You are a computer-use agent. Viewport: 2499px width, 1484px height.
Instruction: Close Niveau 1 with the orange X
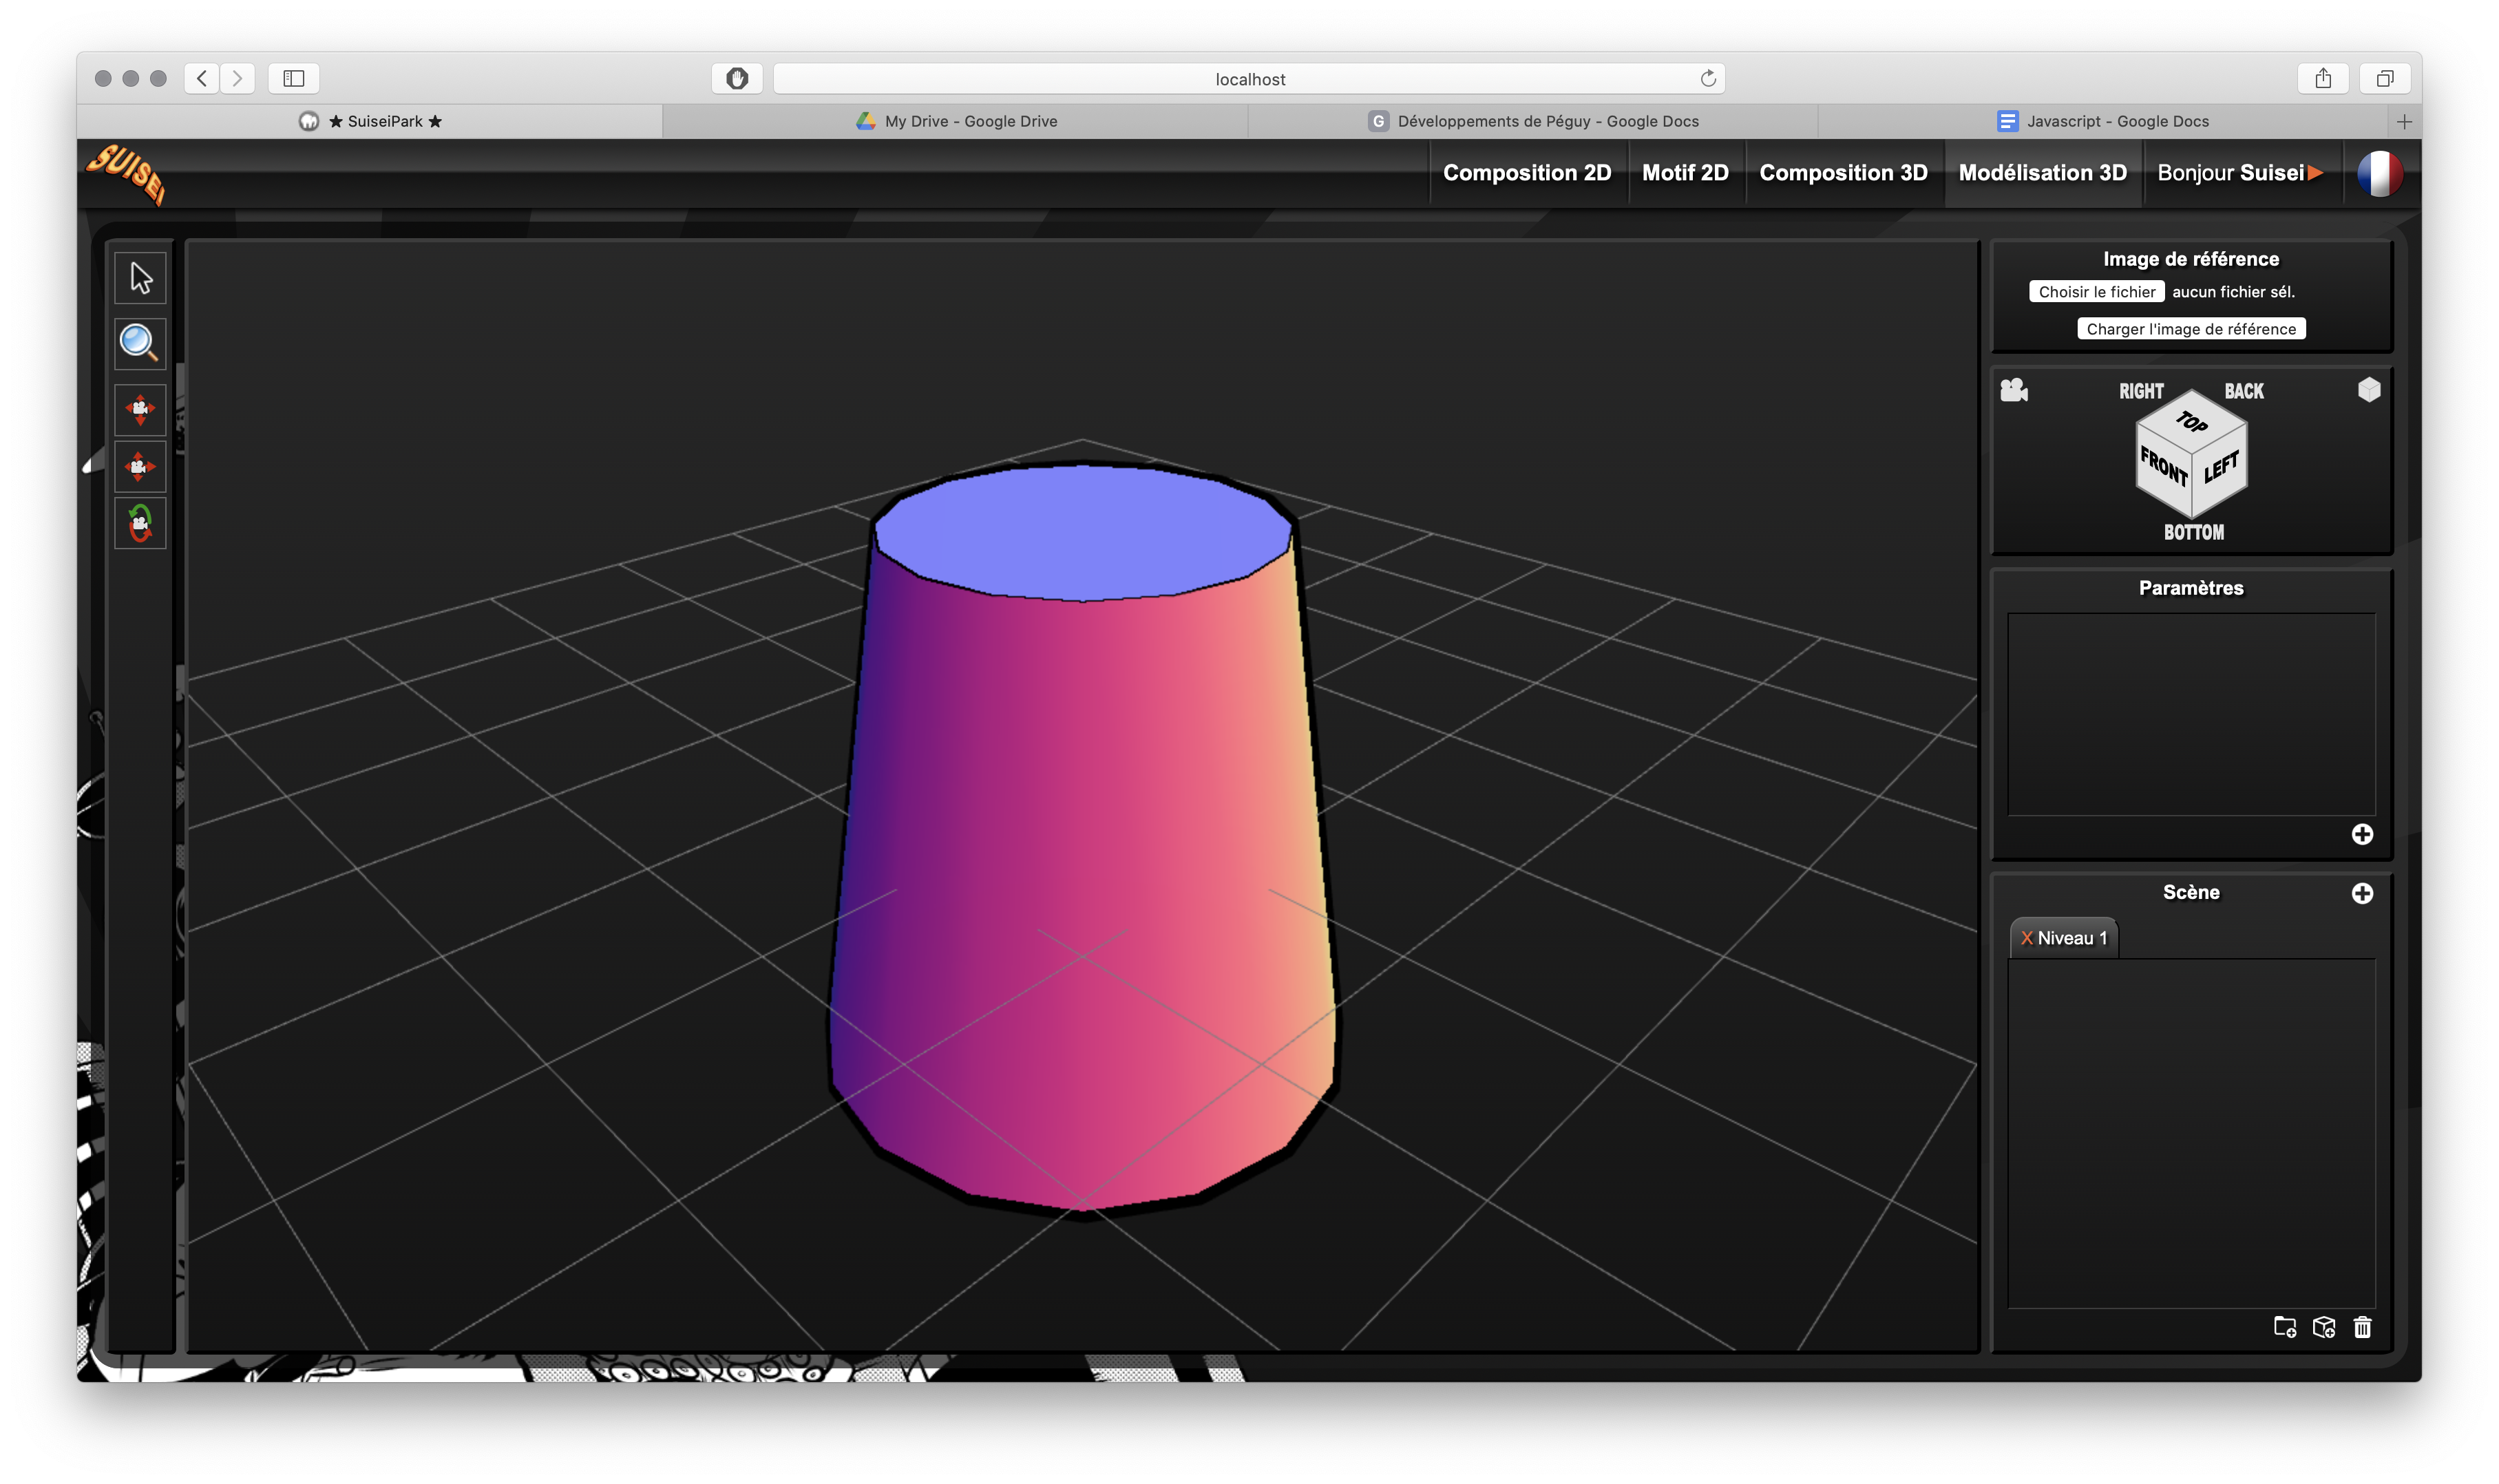pyautogui.click(x=2026, y=938)
